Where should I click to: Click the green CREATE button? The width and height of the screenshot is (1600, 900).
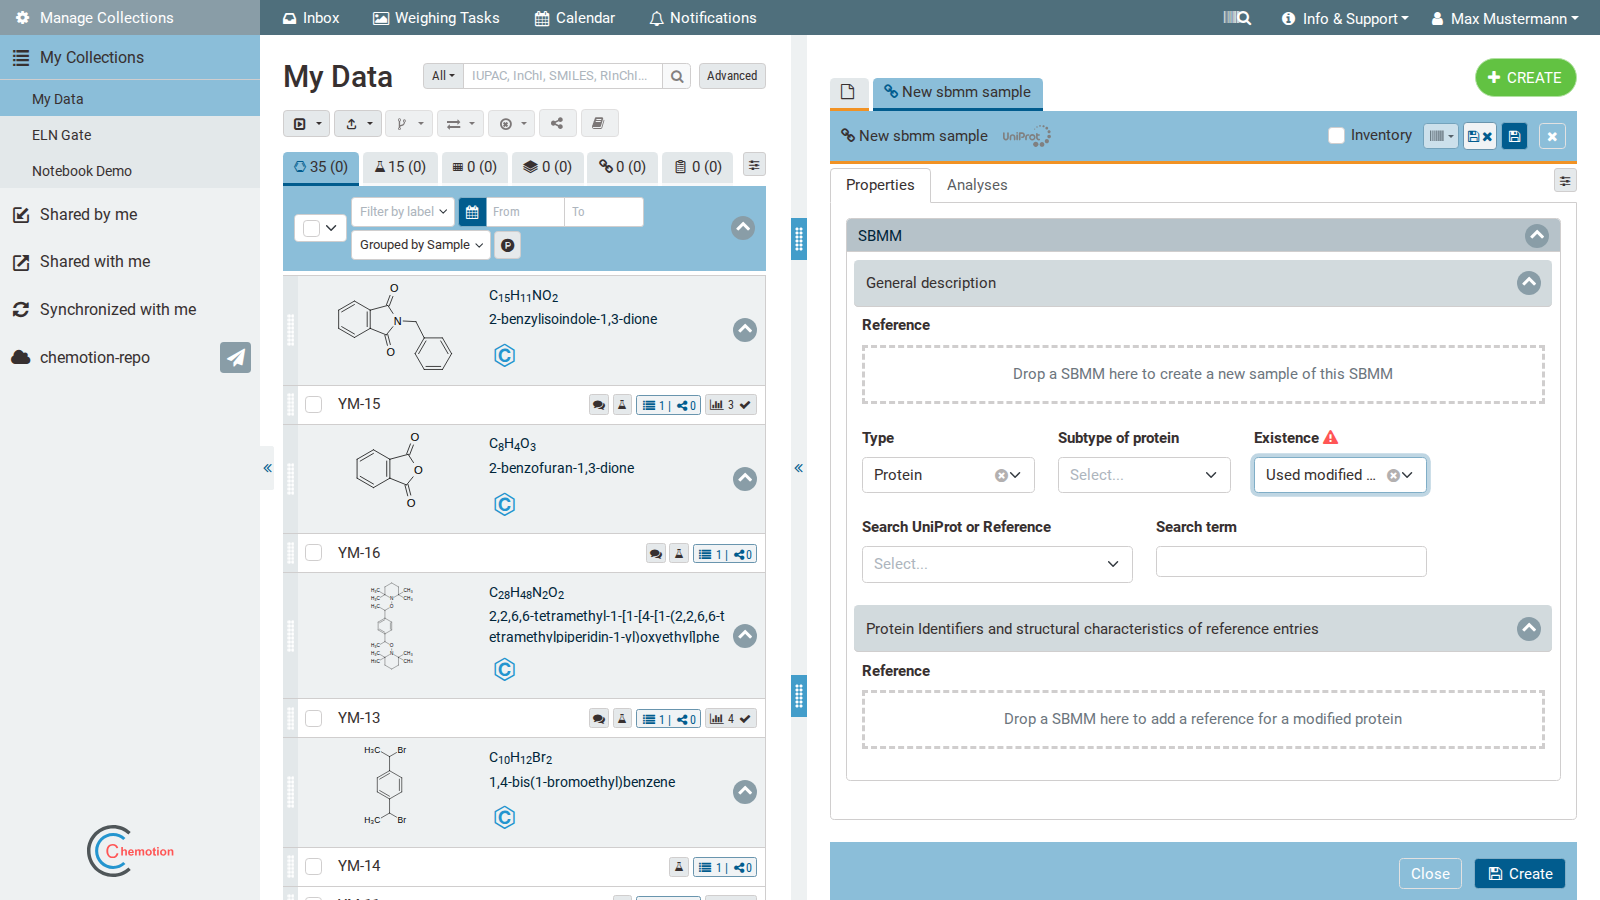pyautogui.click(x=1525, y=78)
